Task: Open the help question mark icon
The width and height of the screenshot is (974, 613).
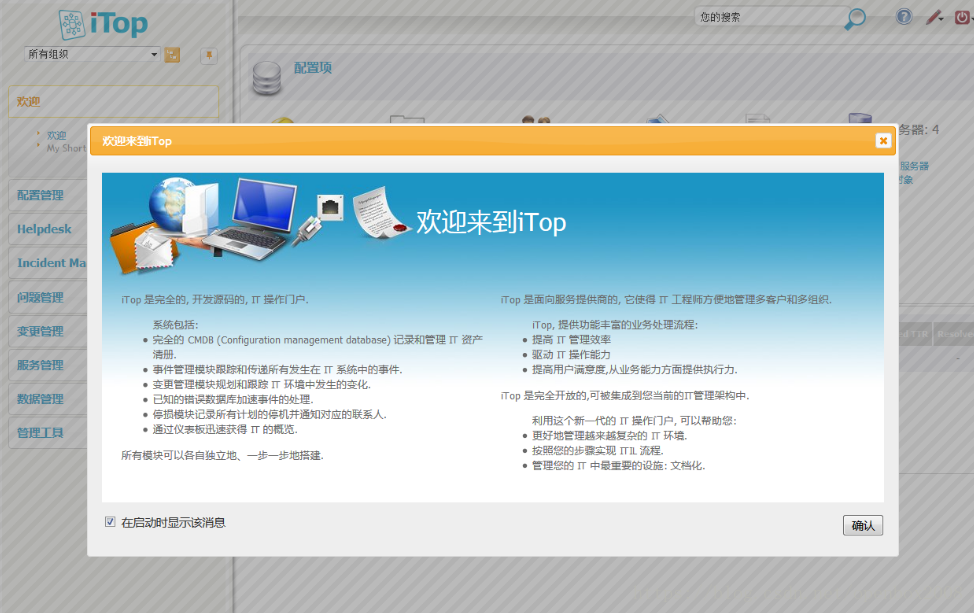Action: (904, 17)
